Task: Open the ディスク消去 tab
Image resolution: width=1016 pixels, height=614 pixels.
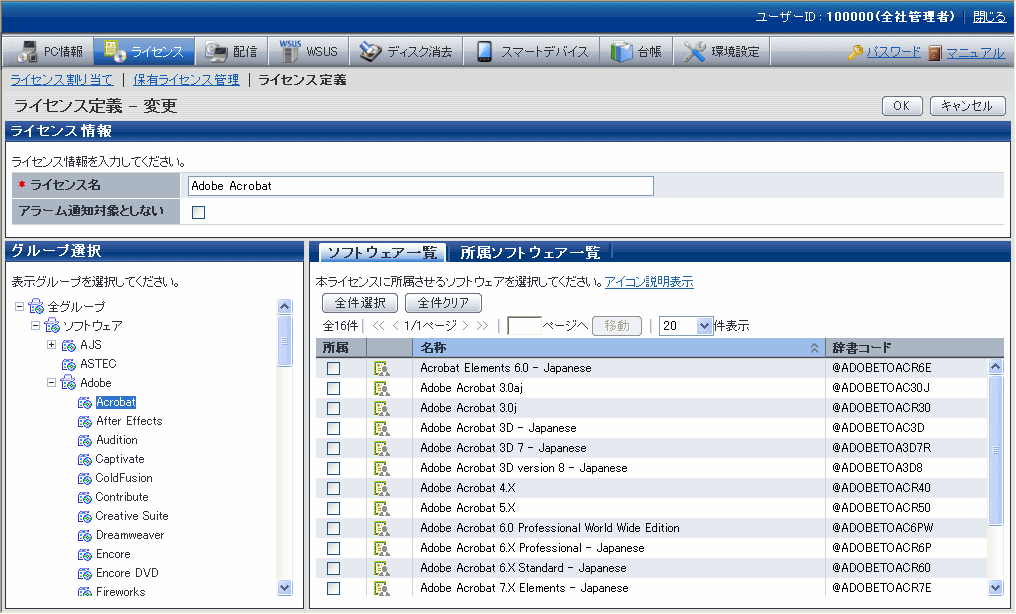Action: [406, 51]
